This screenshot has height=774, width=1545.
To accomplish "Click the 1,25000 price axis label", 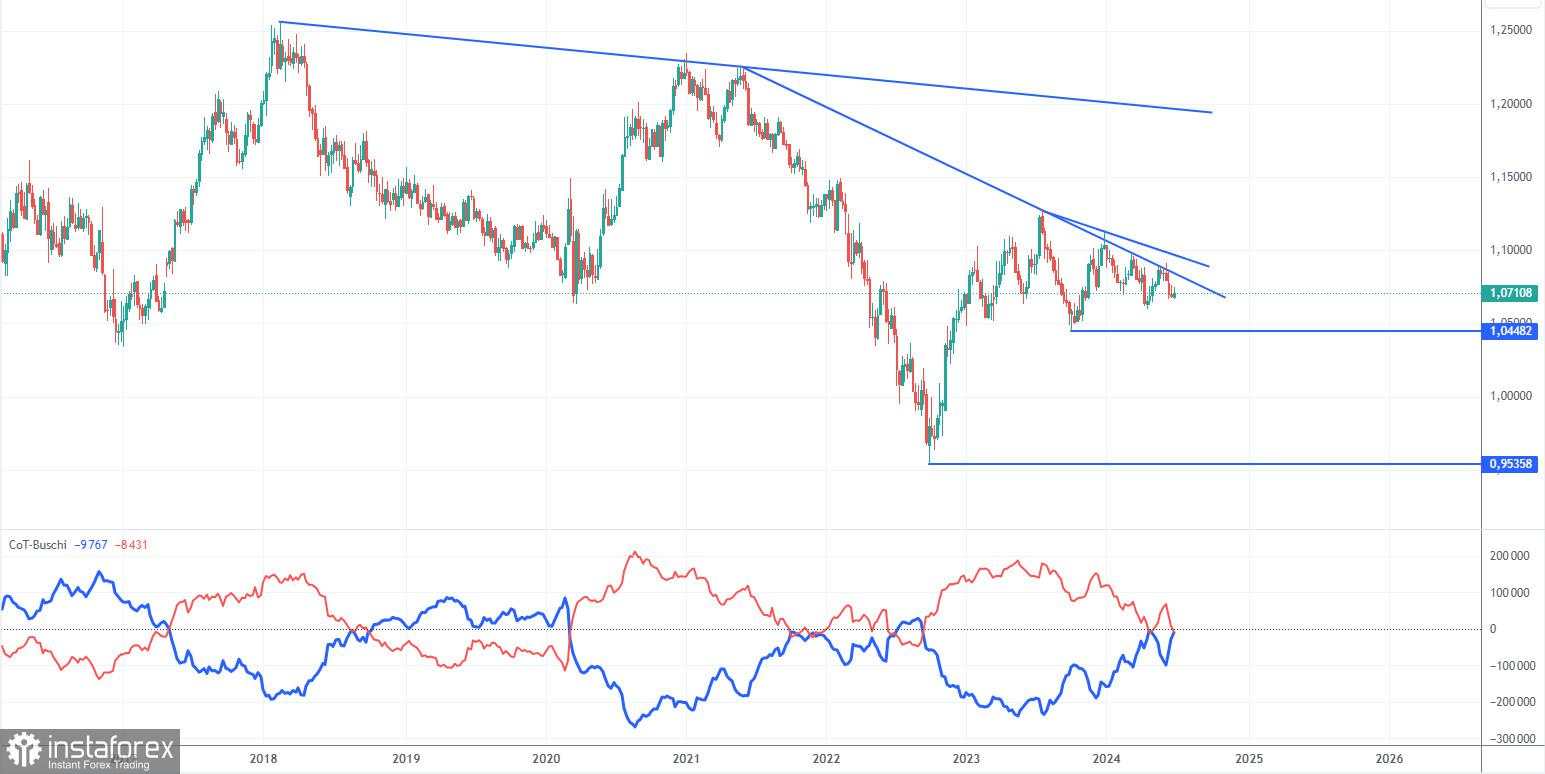I will pos(1510,31).
